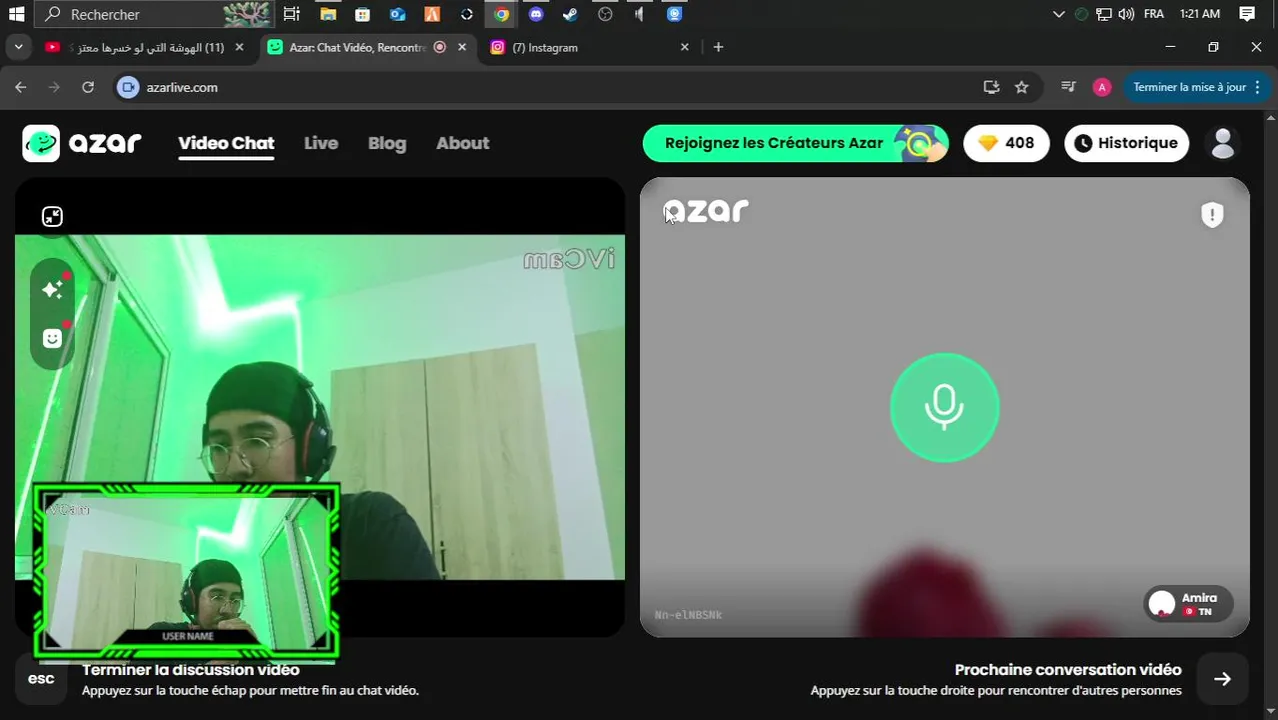Image resolution: width=1278 pixels, height=720 pixels.
Task: Minimize the local video with collapse icon
Action: click(x=52, y=216)
